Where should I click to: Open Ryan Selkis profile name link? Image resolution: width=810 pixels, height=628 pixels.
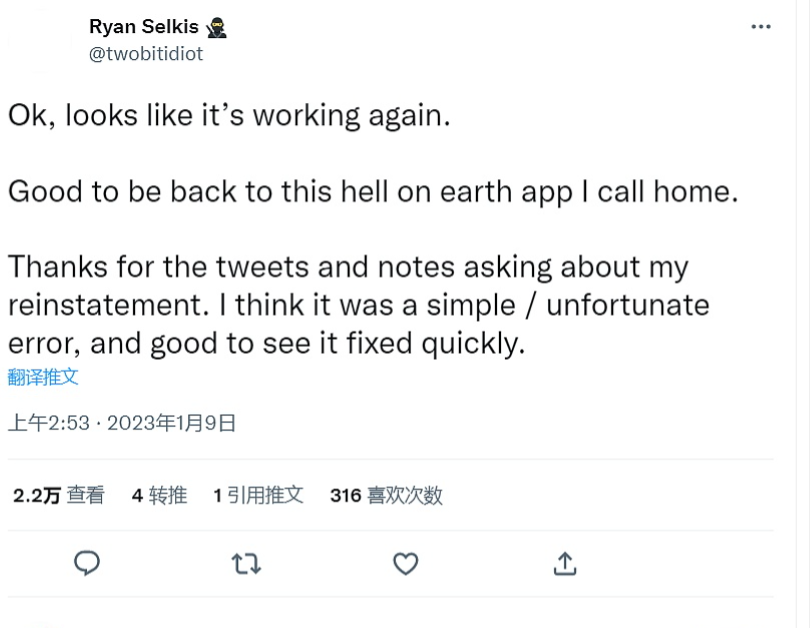tap(143, 27)
